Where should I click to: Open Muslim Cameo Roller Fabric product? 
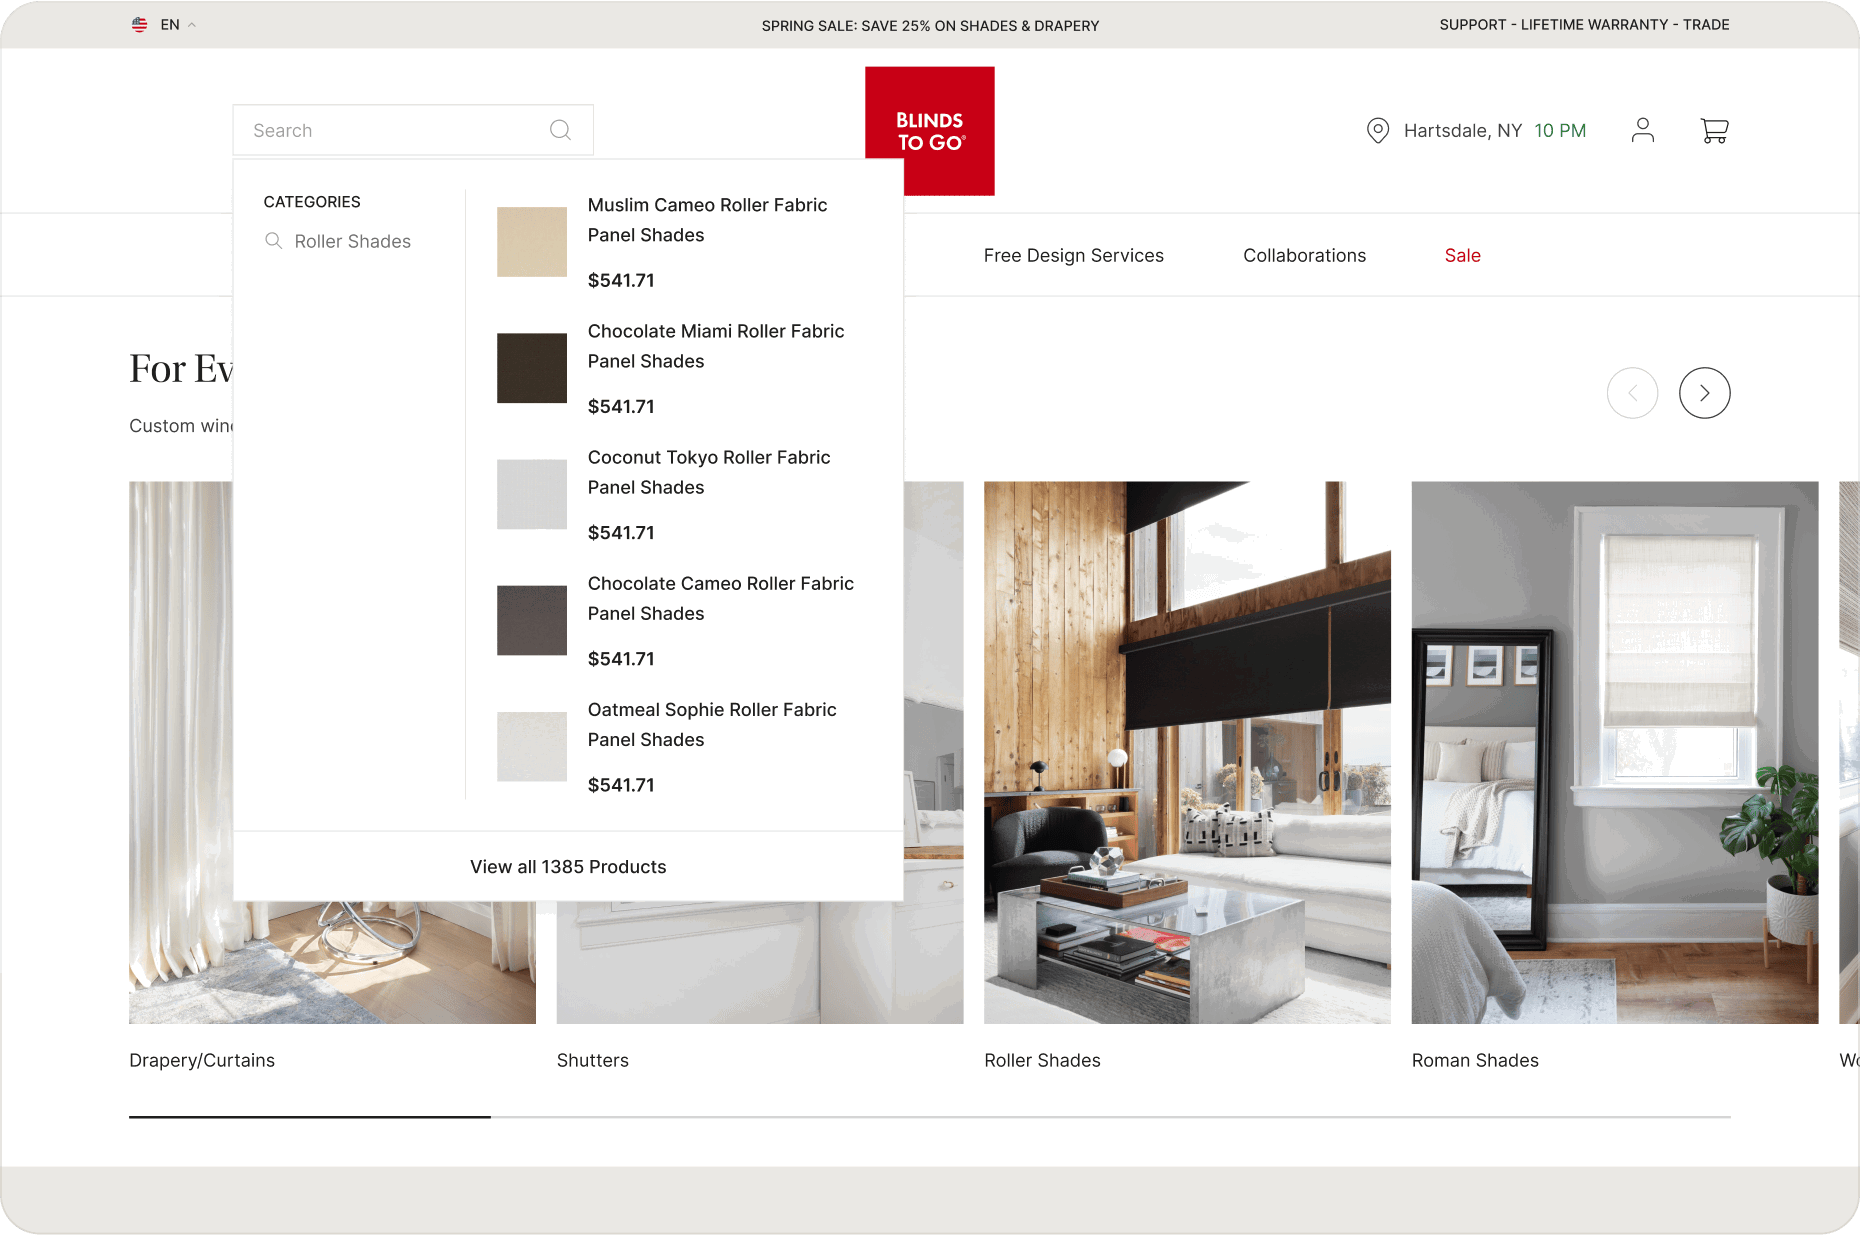(707, 220)
